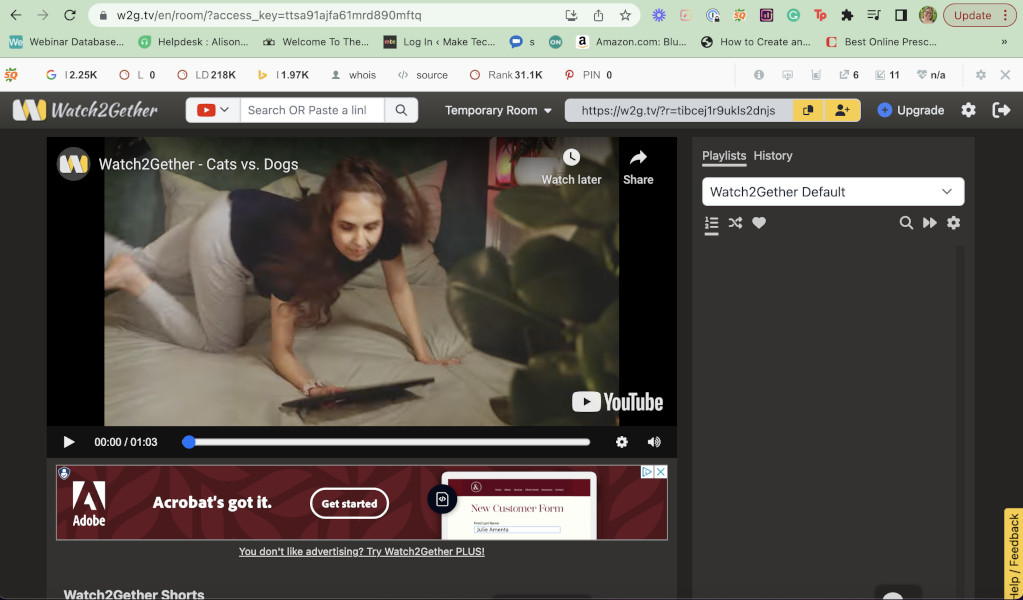Viewport: 1023px width, 600px height.
Task: Click the Upgrade button
Action: click(x=911, y=110)
